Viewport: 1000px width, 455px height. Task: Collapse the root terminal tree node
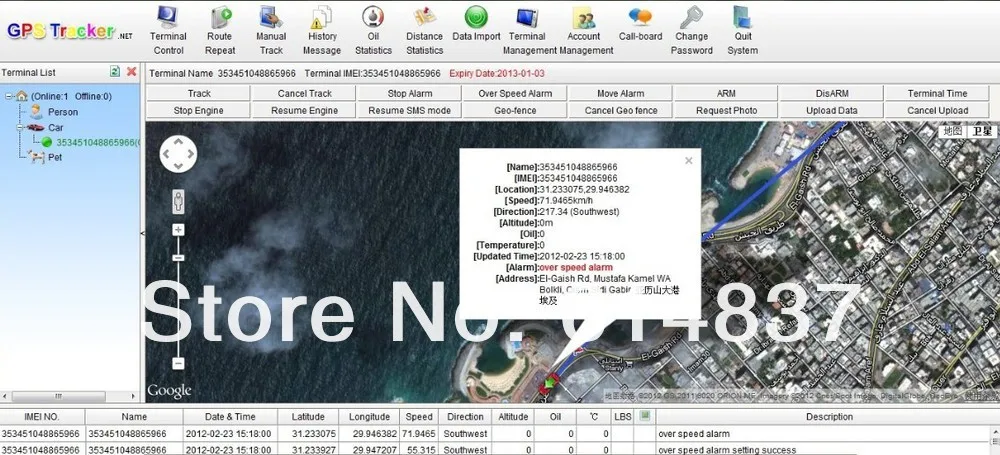[x=9, y=96]
